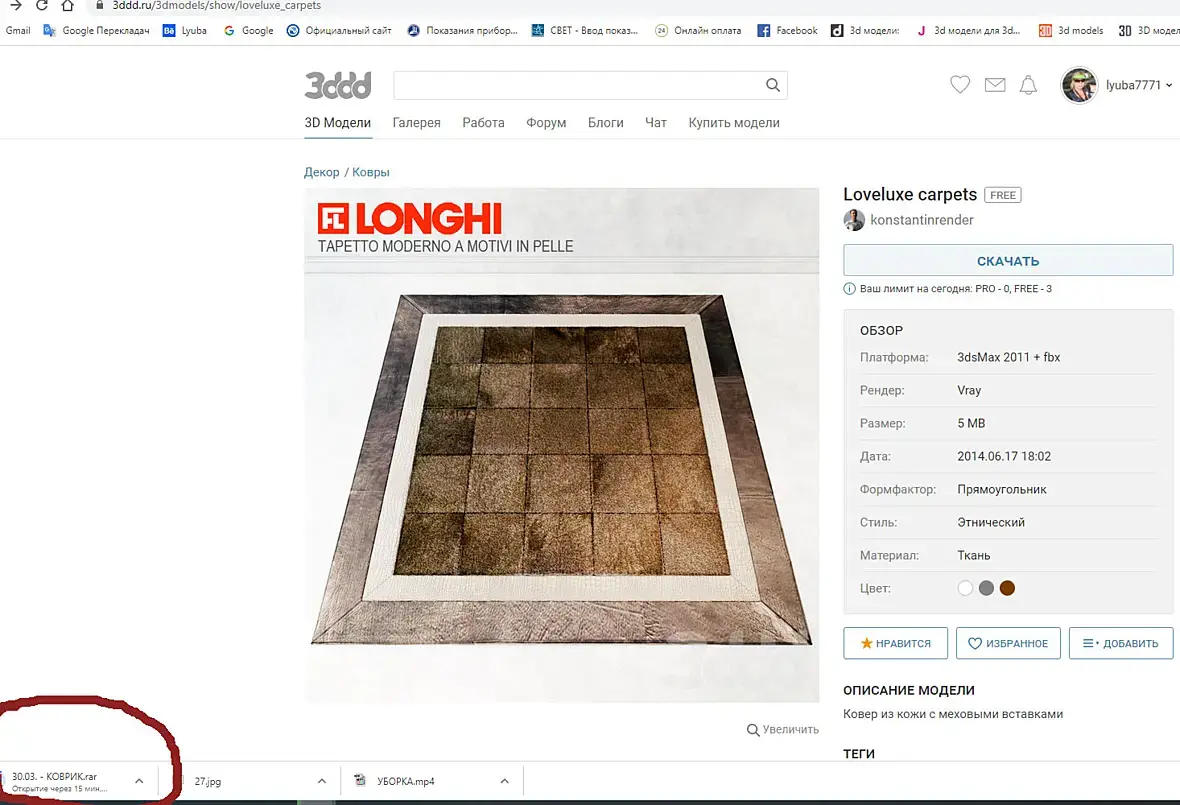Screen dimensions: 1180x805
Task: Expand options for 27.jpg download
Action: pos(322,781)
